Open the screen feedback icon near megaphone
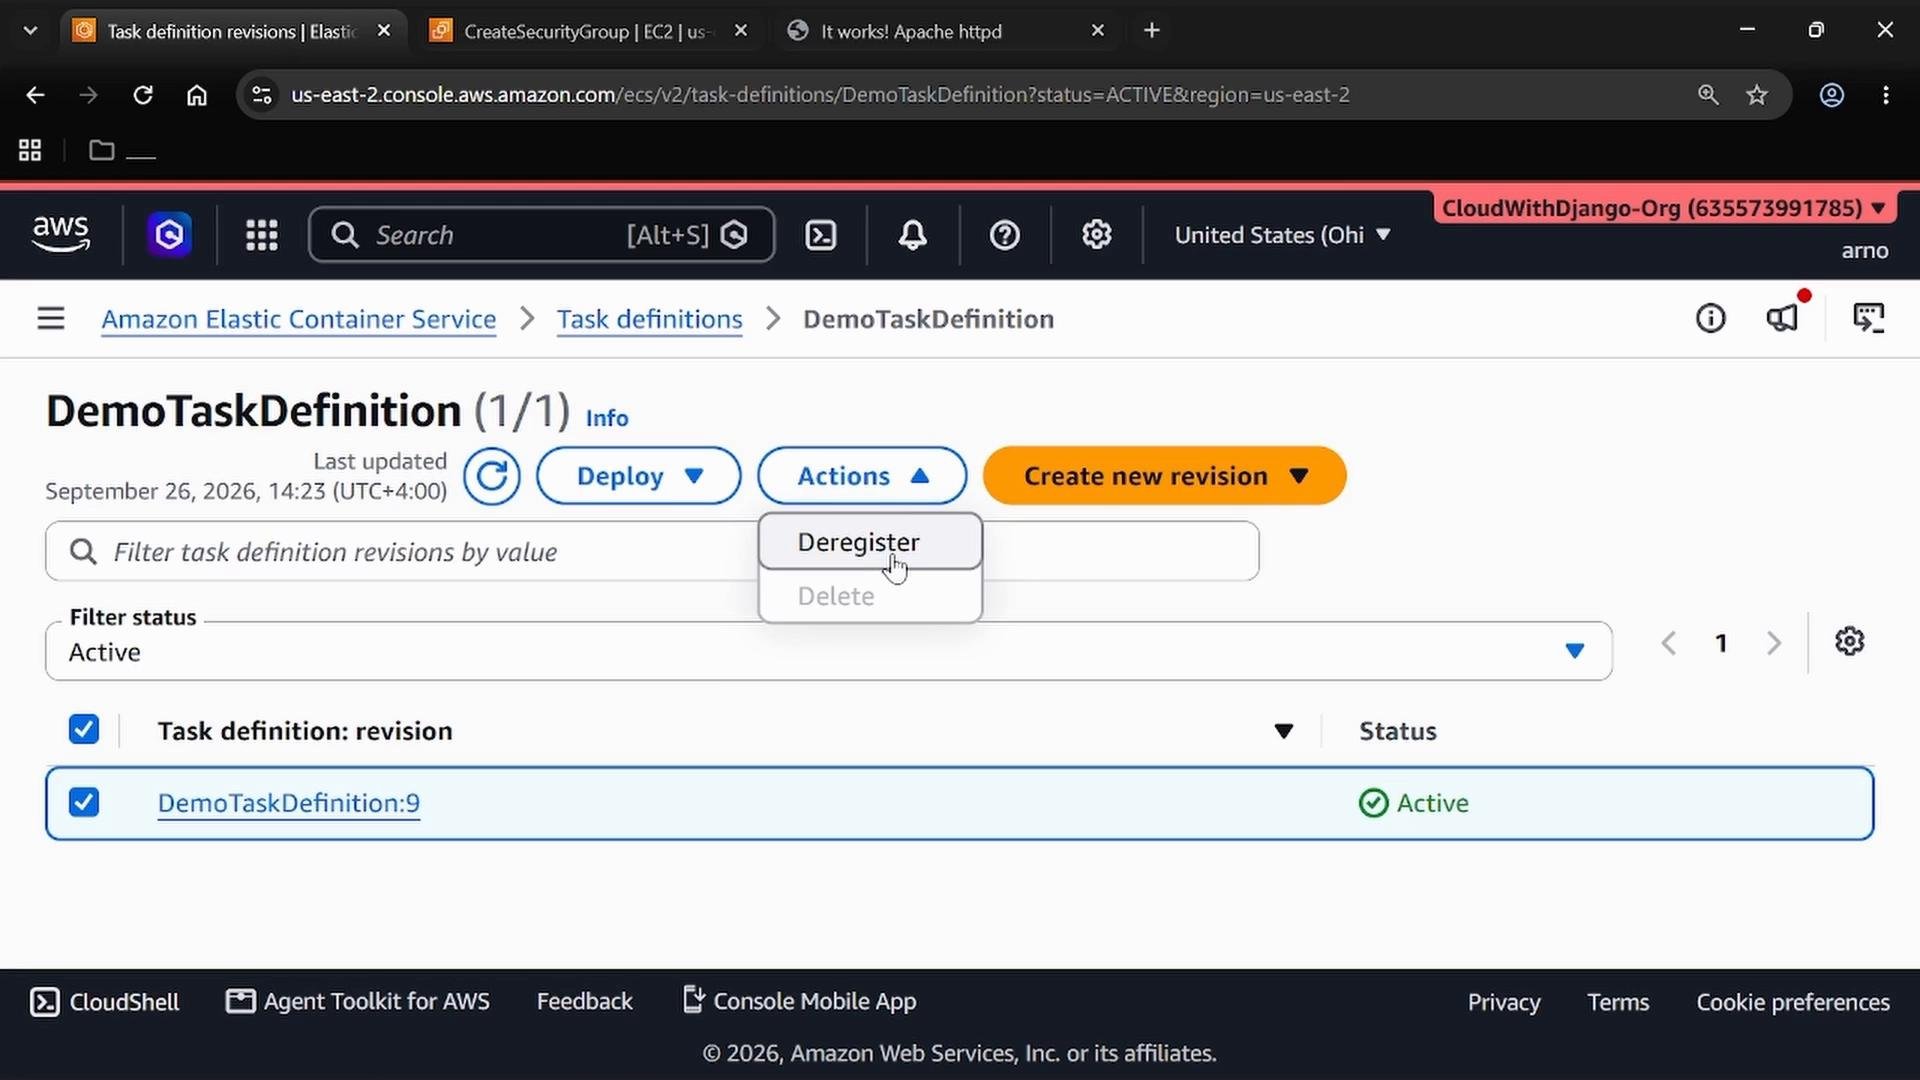The width and height of the screenshot is (1920, 1080). pos(1868,319)
